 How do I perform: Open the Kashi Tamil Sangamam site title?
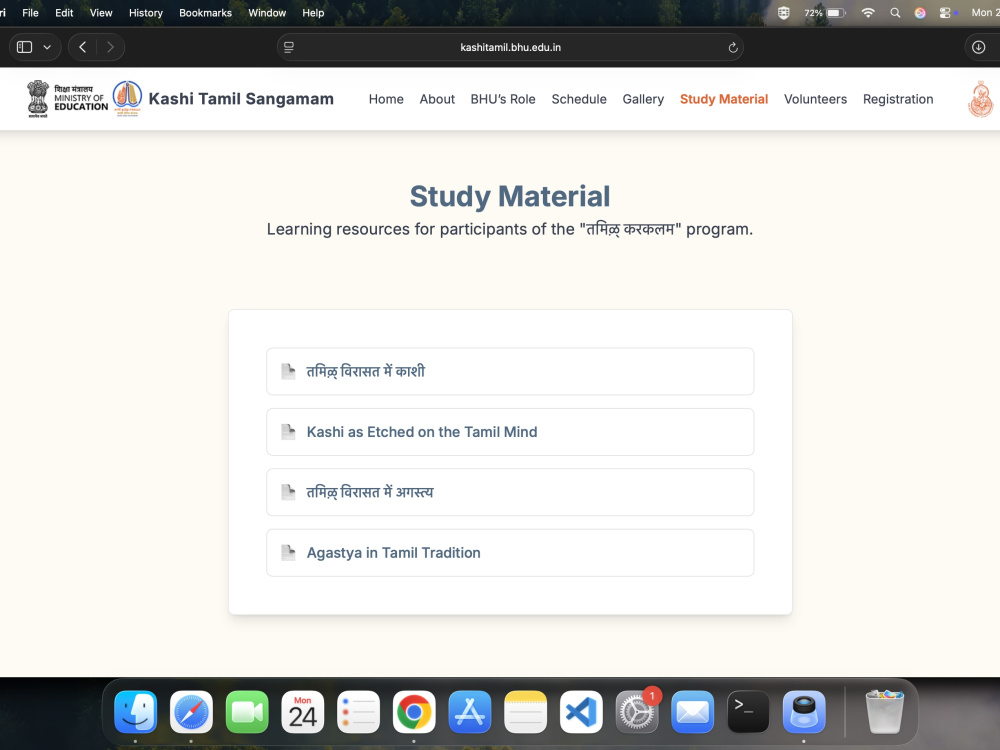click(241, 99)
